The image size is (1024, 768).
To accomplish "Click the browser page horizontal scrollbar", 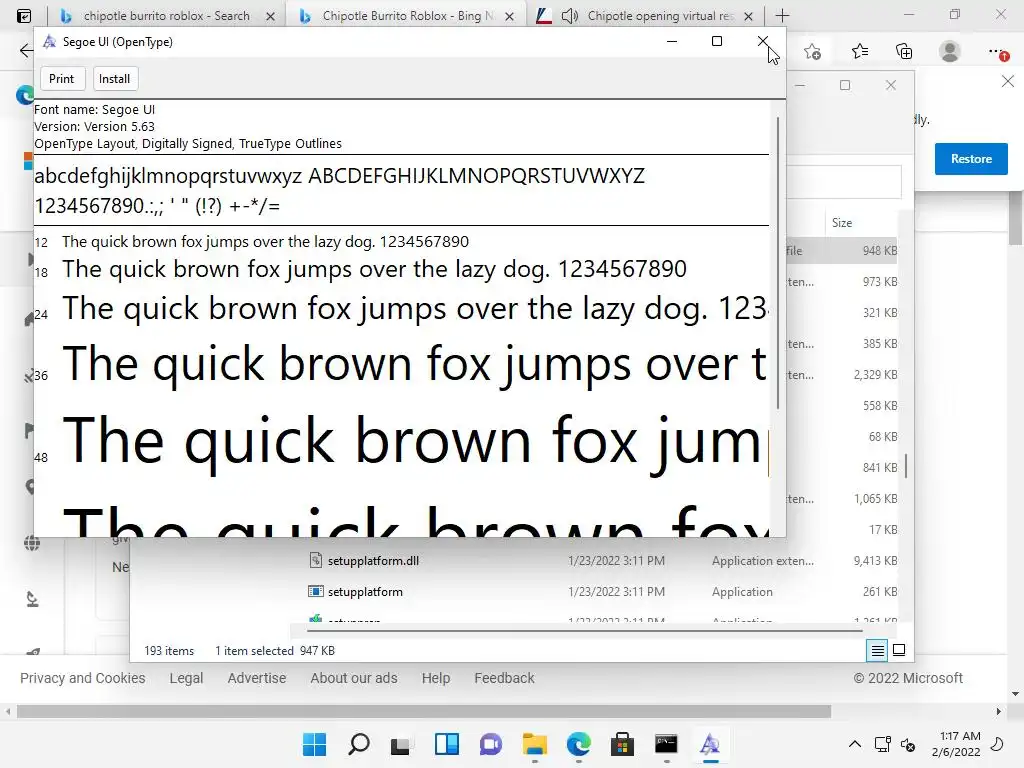I will click(424, 711).
